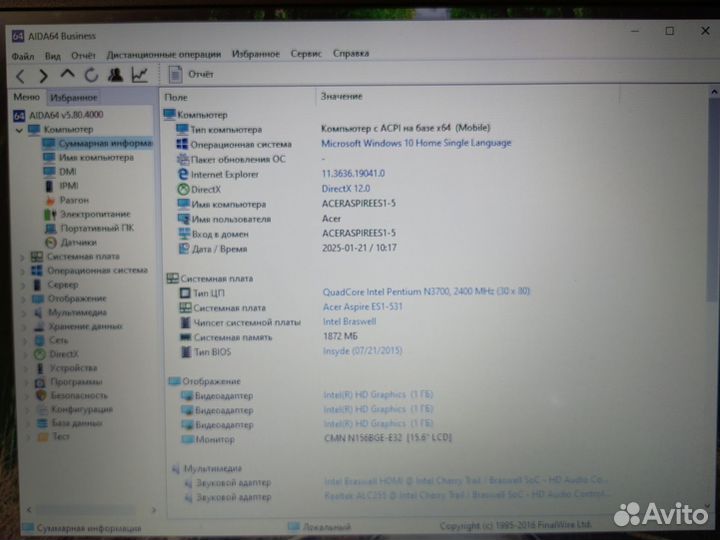Select the Безопасность shield icon in tree
The height and width of the screenshot is (540, 720).
(x=41, y=395)
